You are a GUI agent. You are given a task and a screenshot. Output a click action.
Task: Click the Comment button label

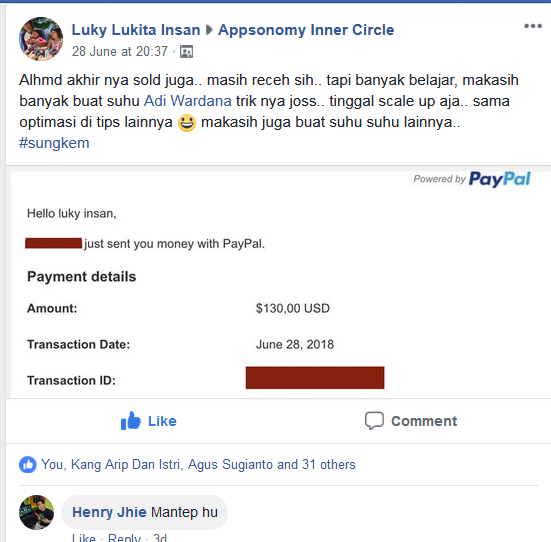click(x=424, y=421)
